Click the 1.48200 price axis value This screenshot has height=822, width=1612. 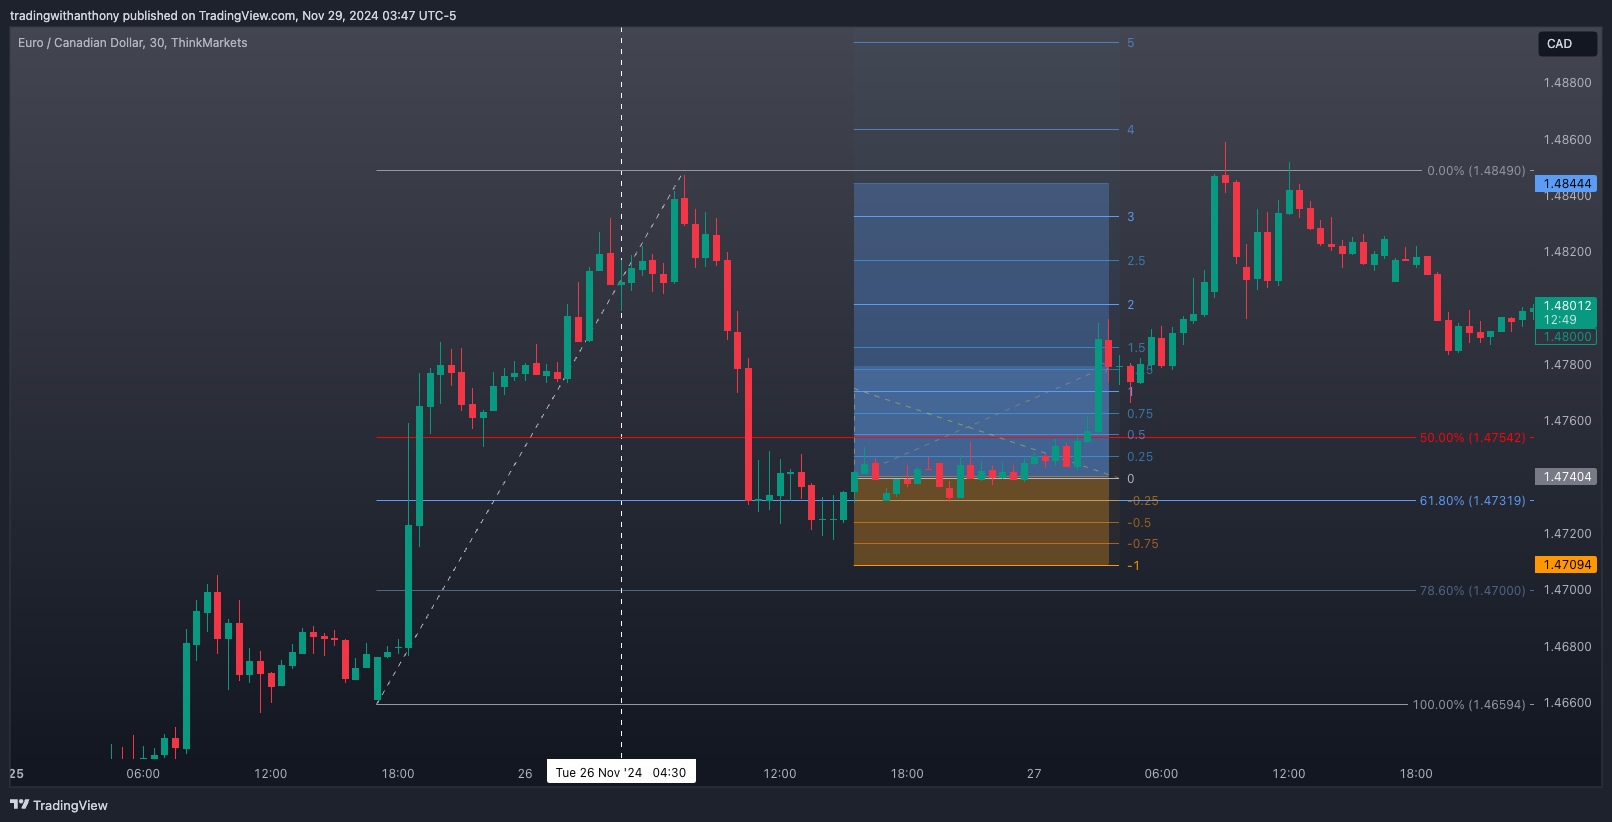(1567, 252)
